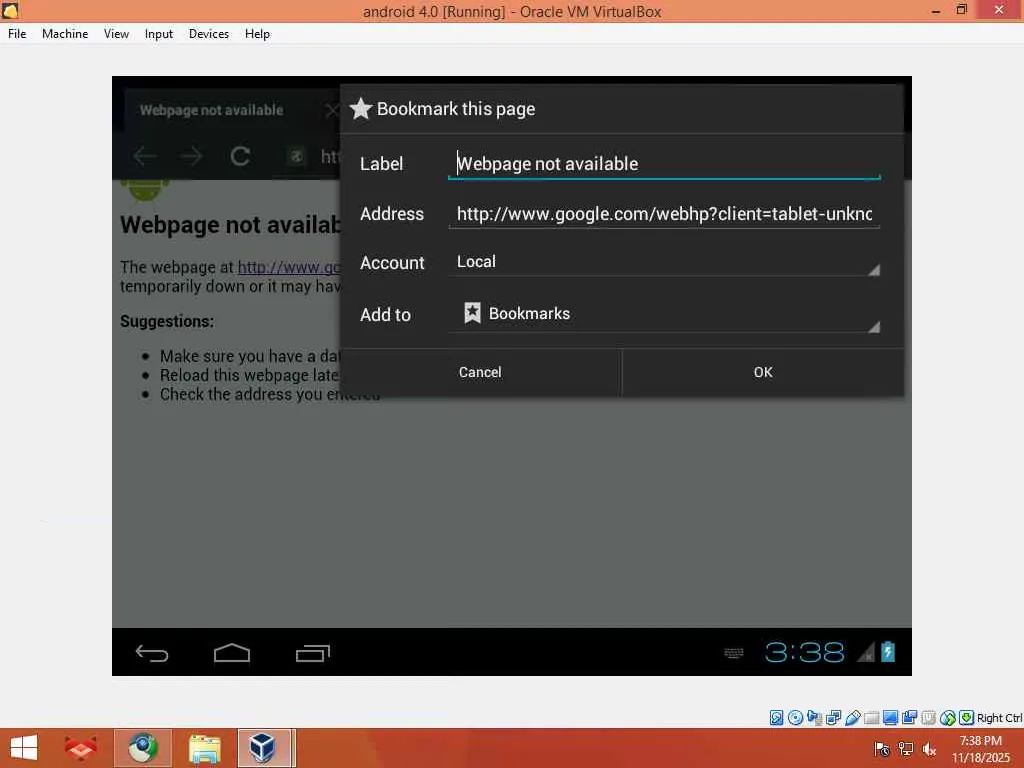
Task: Click the display status monitor icon
Action: [890, 718]
